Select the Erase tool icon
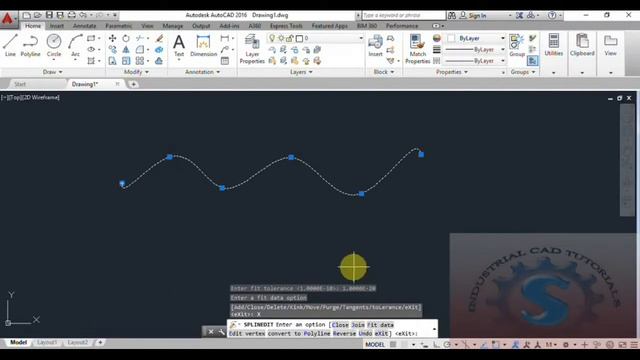Screen dimensions: 640x360 click(159, 38)
